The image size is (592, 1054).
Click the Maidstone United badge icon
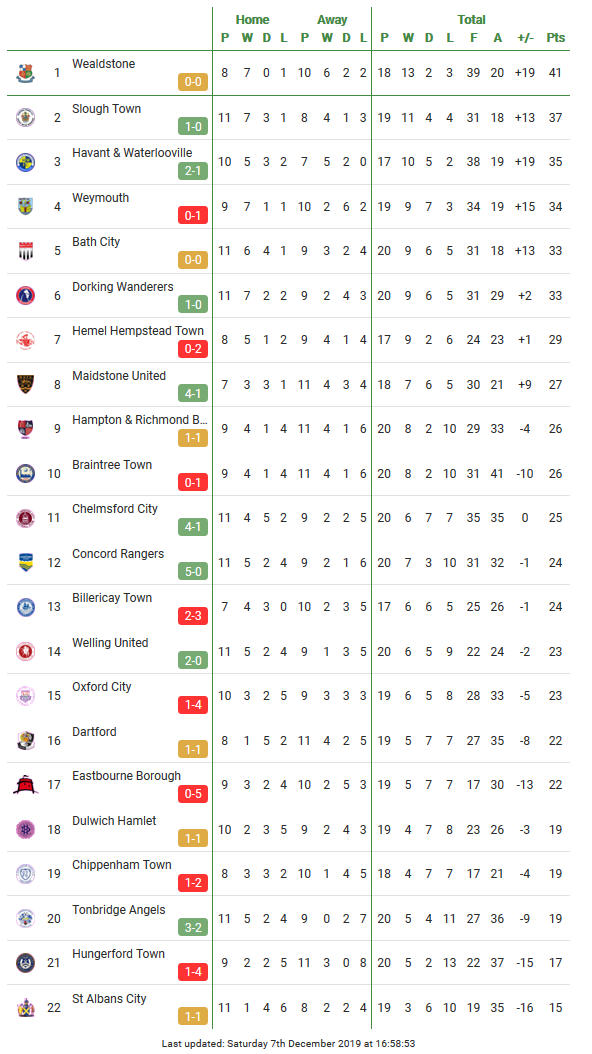click(26, 384)
